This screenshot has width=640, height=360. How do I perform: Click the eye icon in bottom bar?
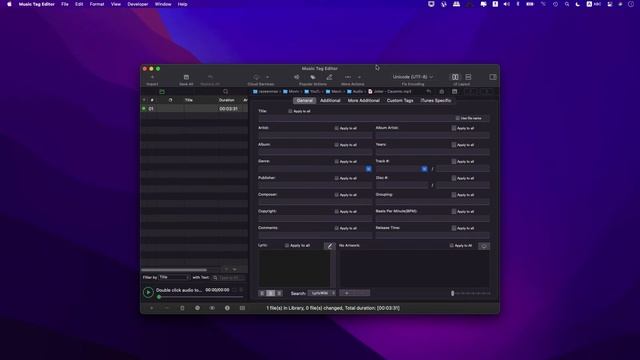pos(212,308)
